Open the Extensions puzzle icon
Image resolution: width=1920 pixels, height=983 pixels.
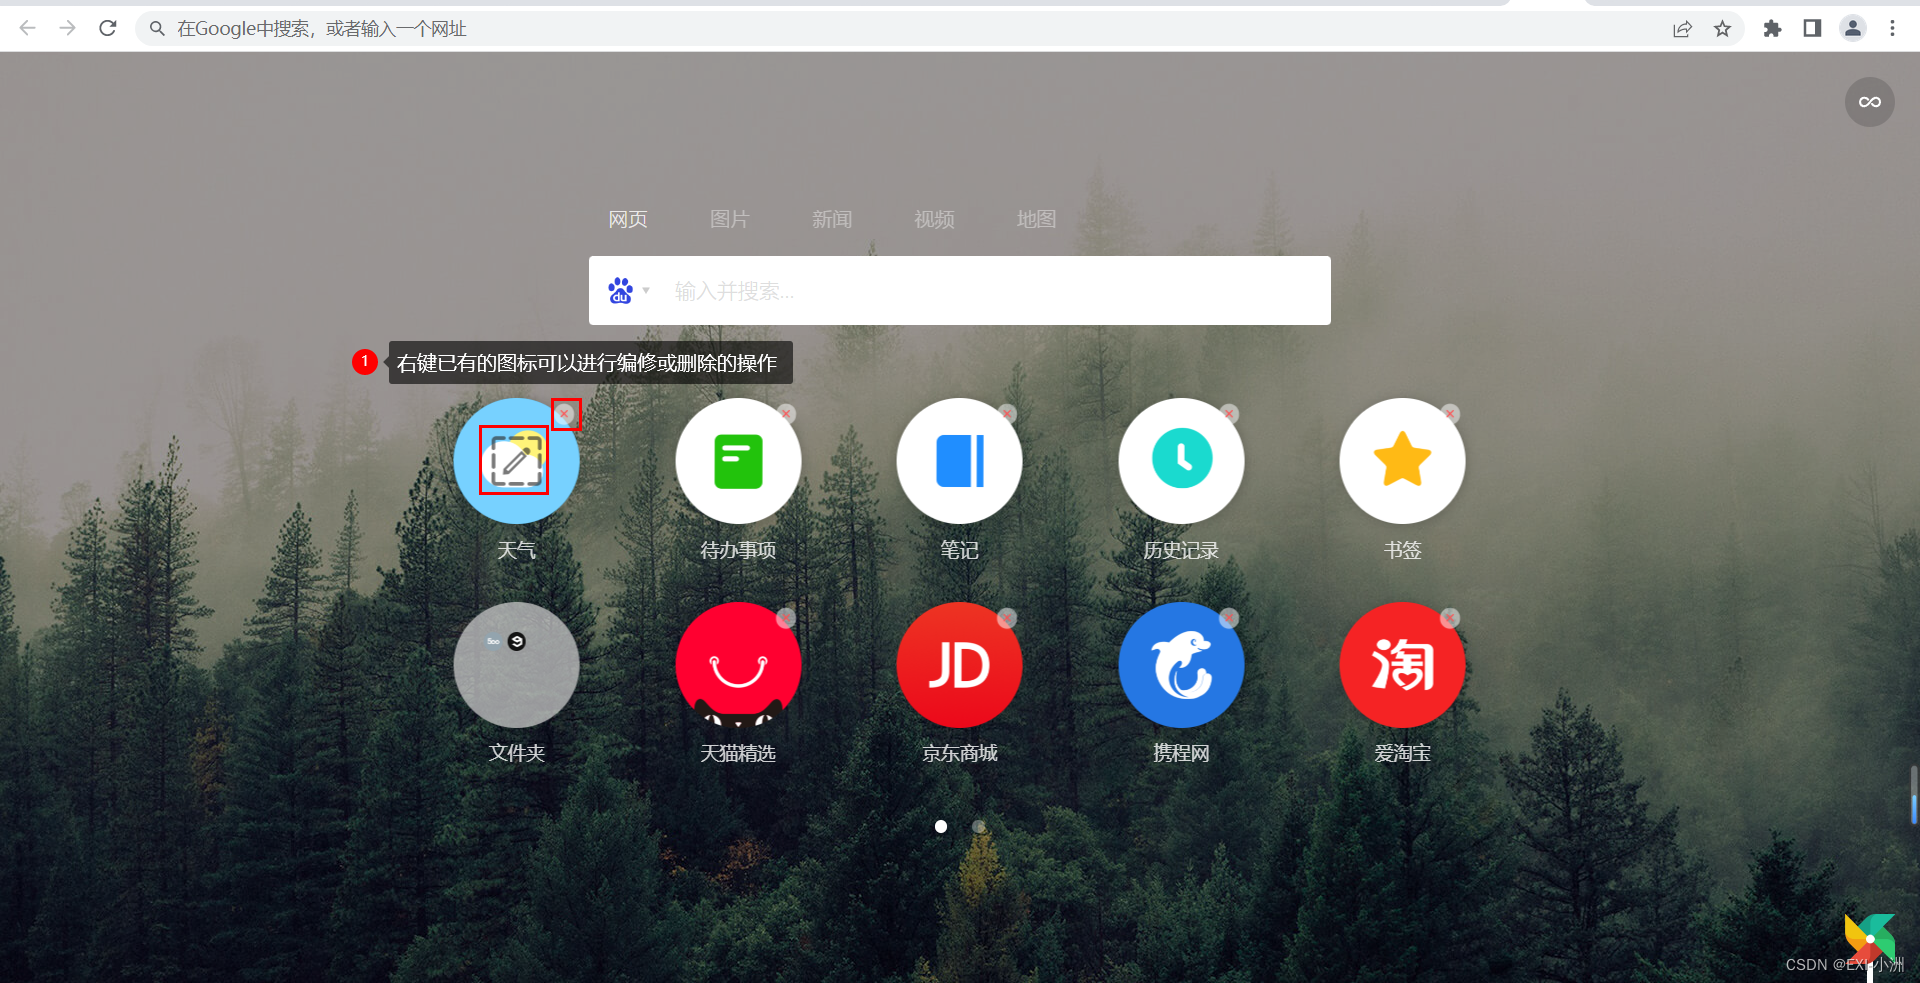coord(1772,29)
